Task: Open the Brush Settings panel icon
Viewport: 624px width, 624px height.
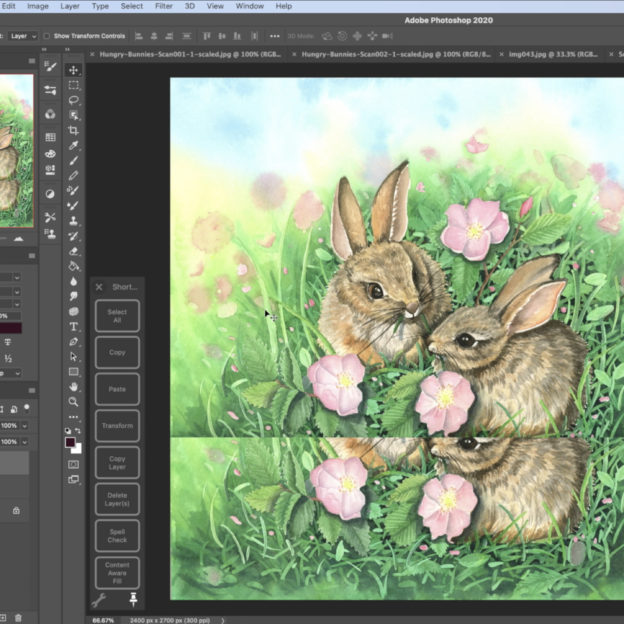Action: tap(50, 66)
